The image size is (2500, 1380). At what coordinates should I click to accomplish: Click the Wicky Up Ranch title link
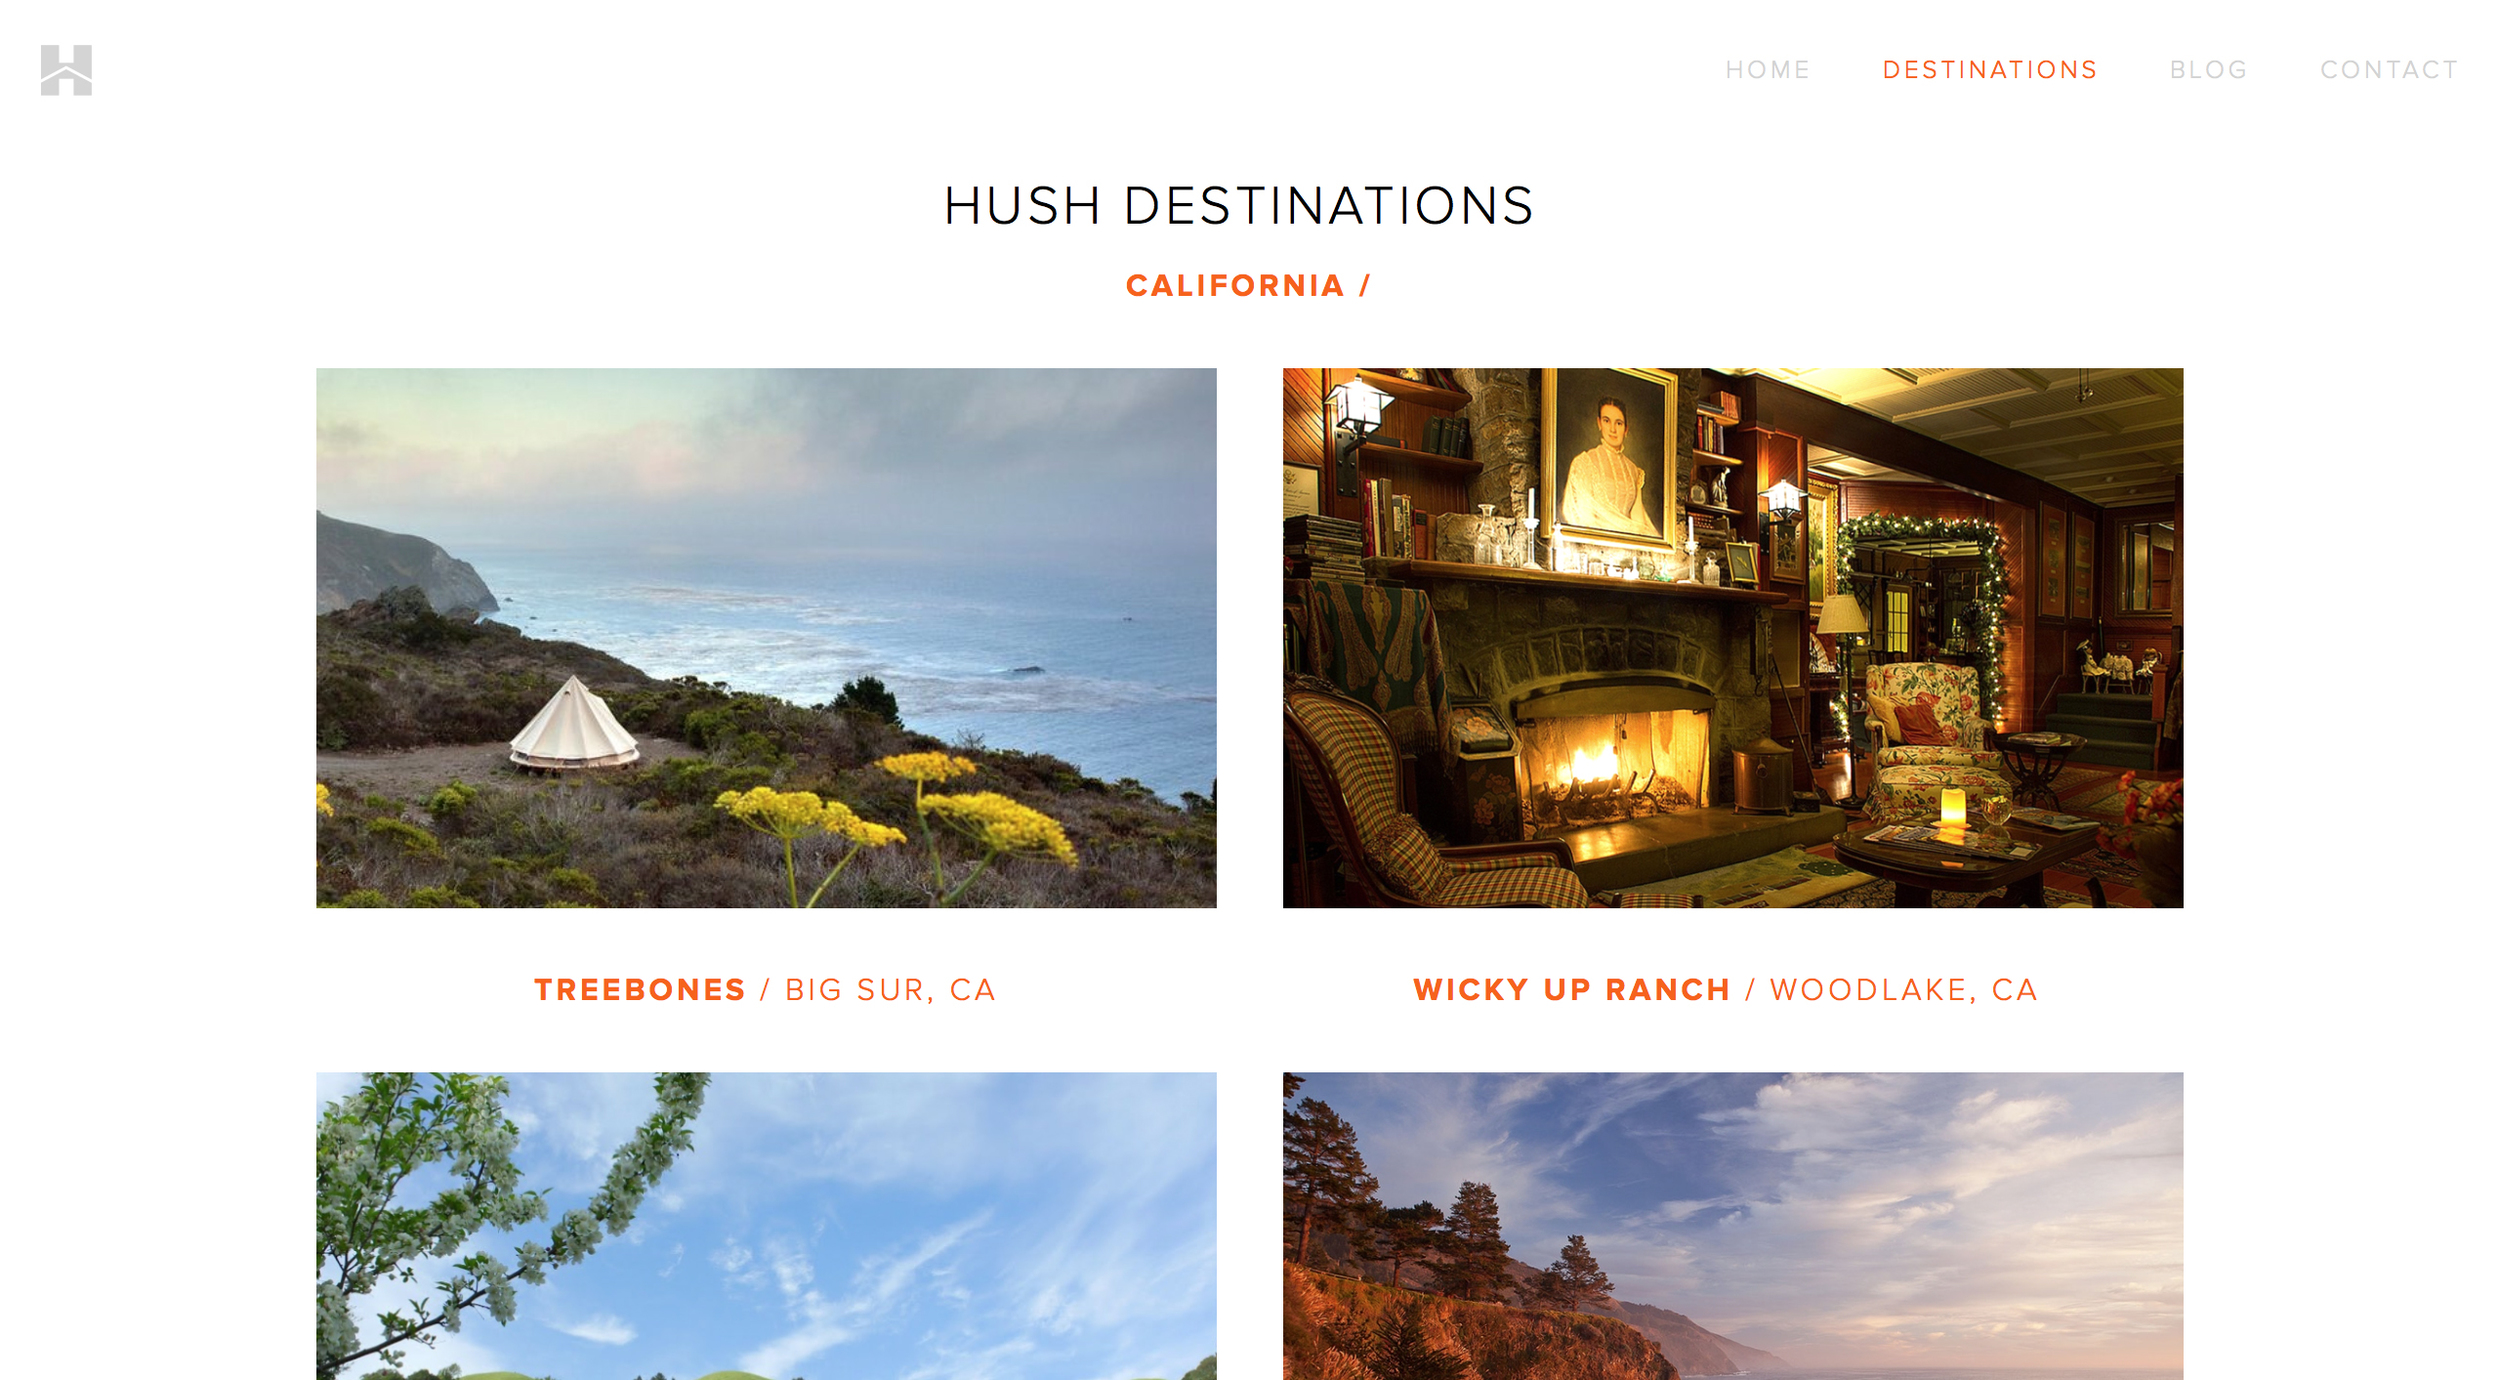tap(1572, 990)
